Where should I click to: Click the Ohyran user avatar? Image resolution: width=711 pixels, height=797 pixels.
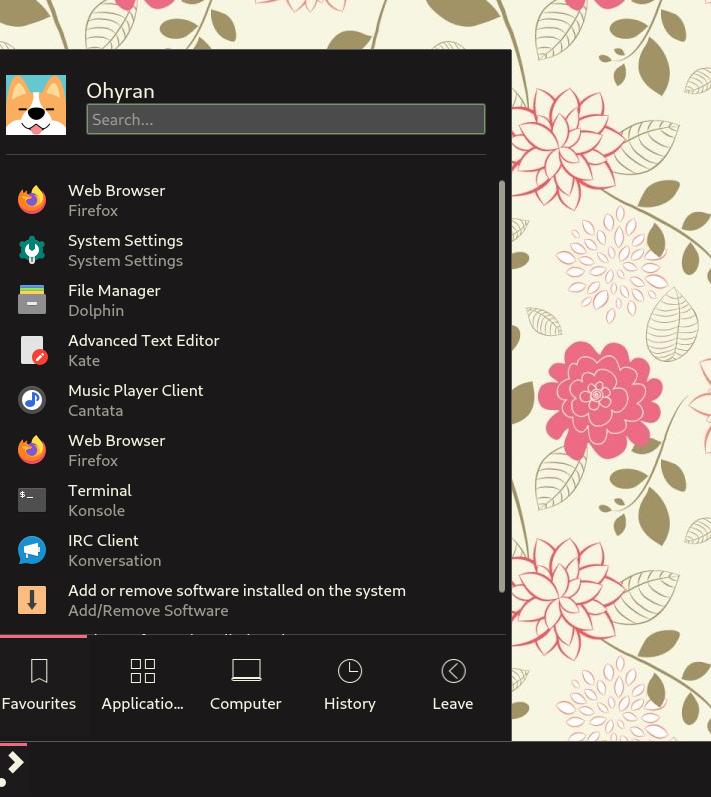pyautogui.click(x=36, y=105)
